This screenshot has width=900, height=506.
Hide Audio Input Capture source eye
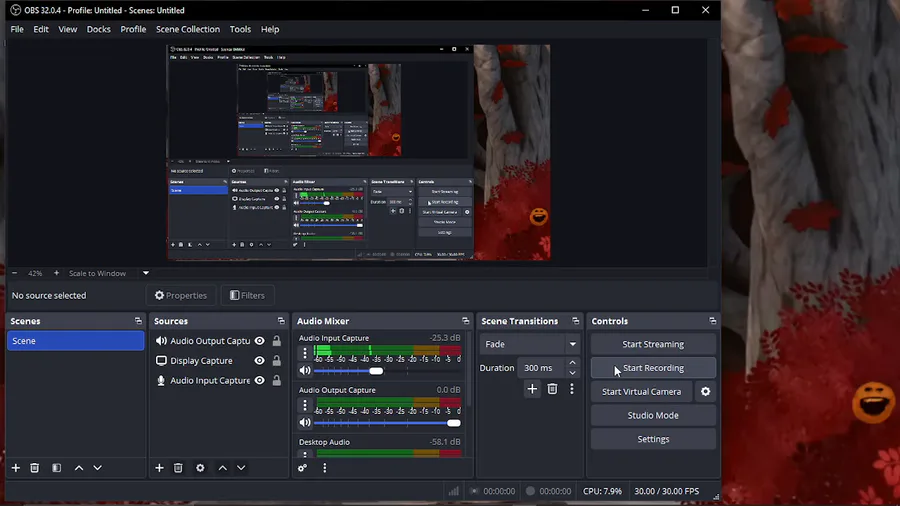tap(259, 380)
